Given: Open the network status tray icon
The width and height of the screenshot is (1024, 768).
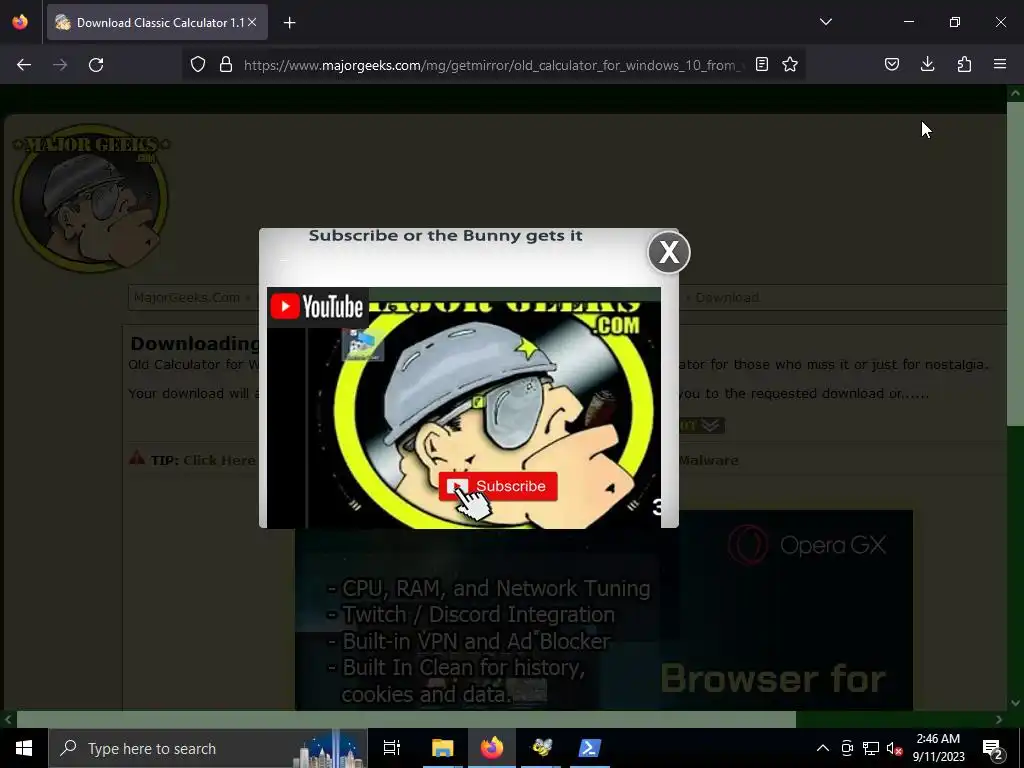Looking at the screenshot, I should (871, 748).
